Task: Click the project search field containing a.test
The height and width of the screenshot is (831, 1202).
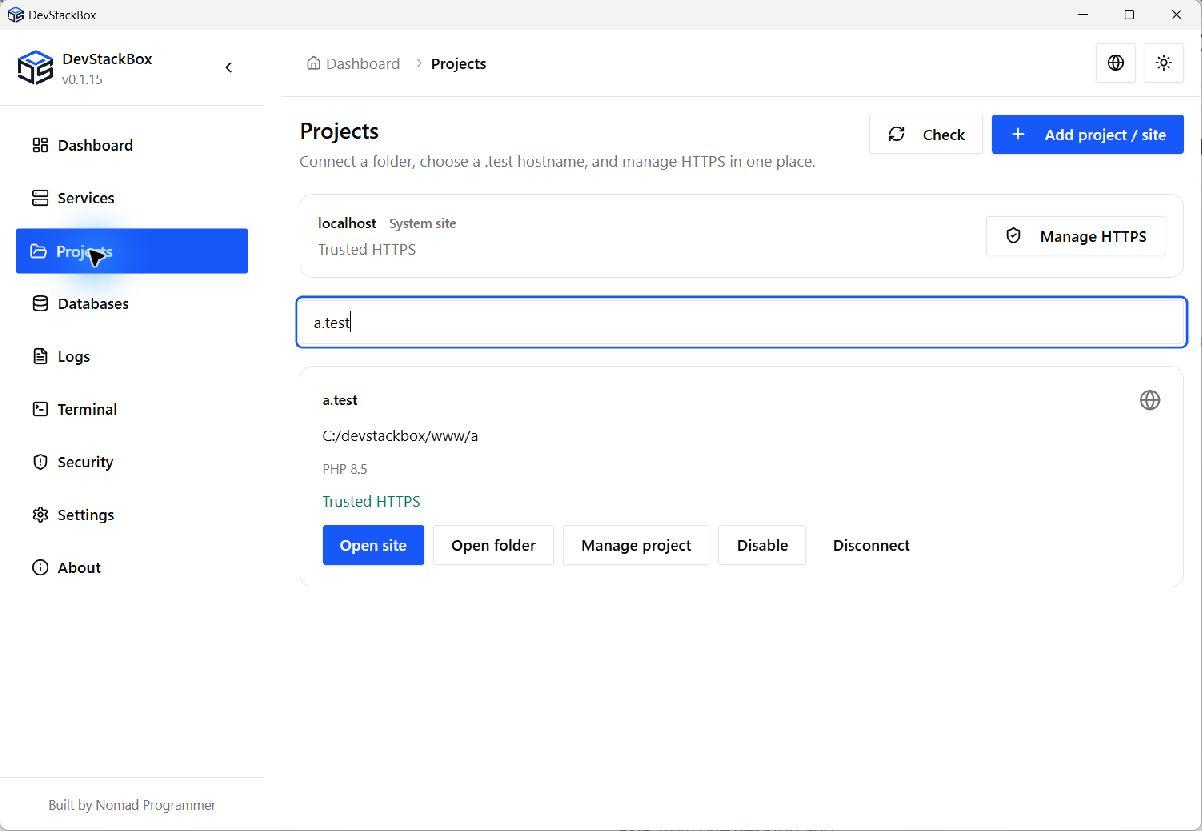Action: pyautogui.click(x=742, y=322)
